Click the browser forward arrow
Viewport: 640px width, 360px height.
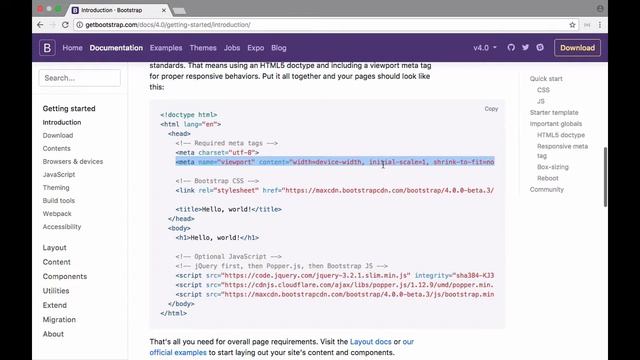click(x=53, y=25)
